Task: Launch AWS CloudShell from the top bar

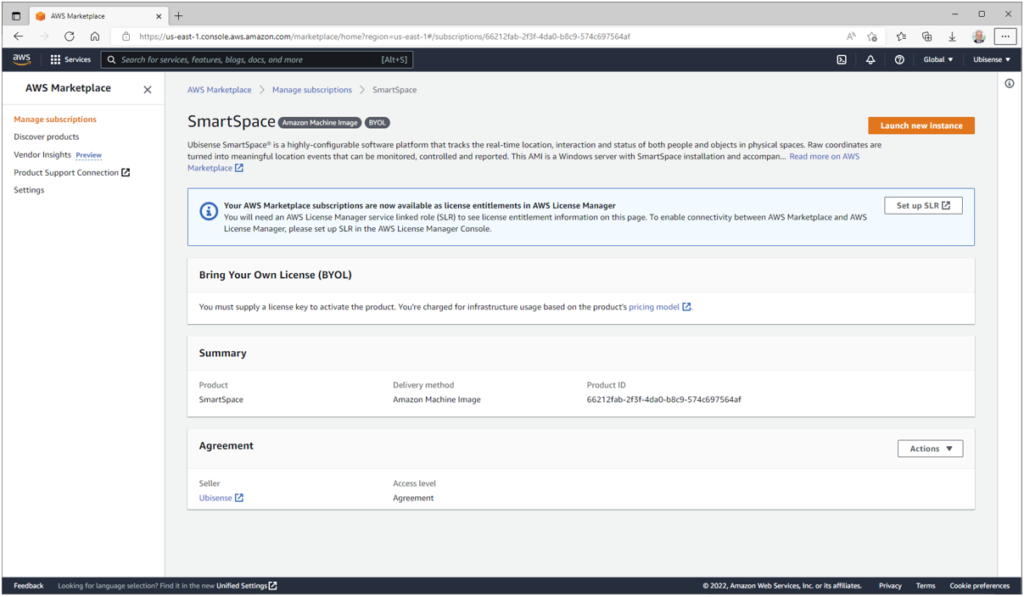Action: (842, 59)
